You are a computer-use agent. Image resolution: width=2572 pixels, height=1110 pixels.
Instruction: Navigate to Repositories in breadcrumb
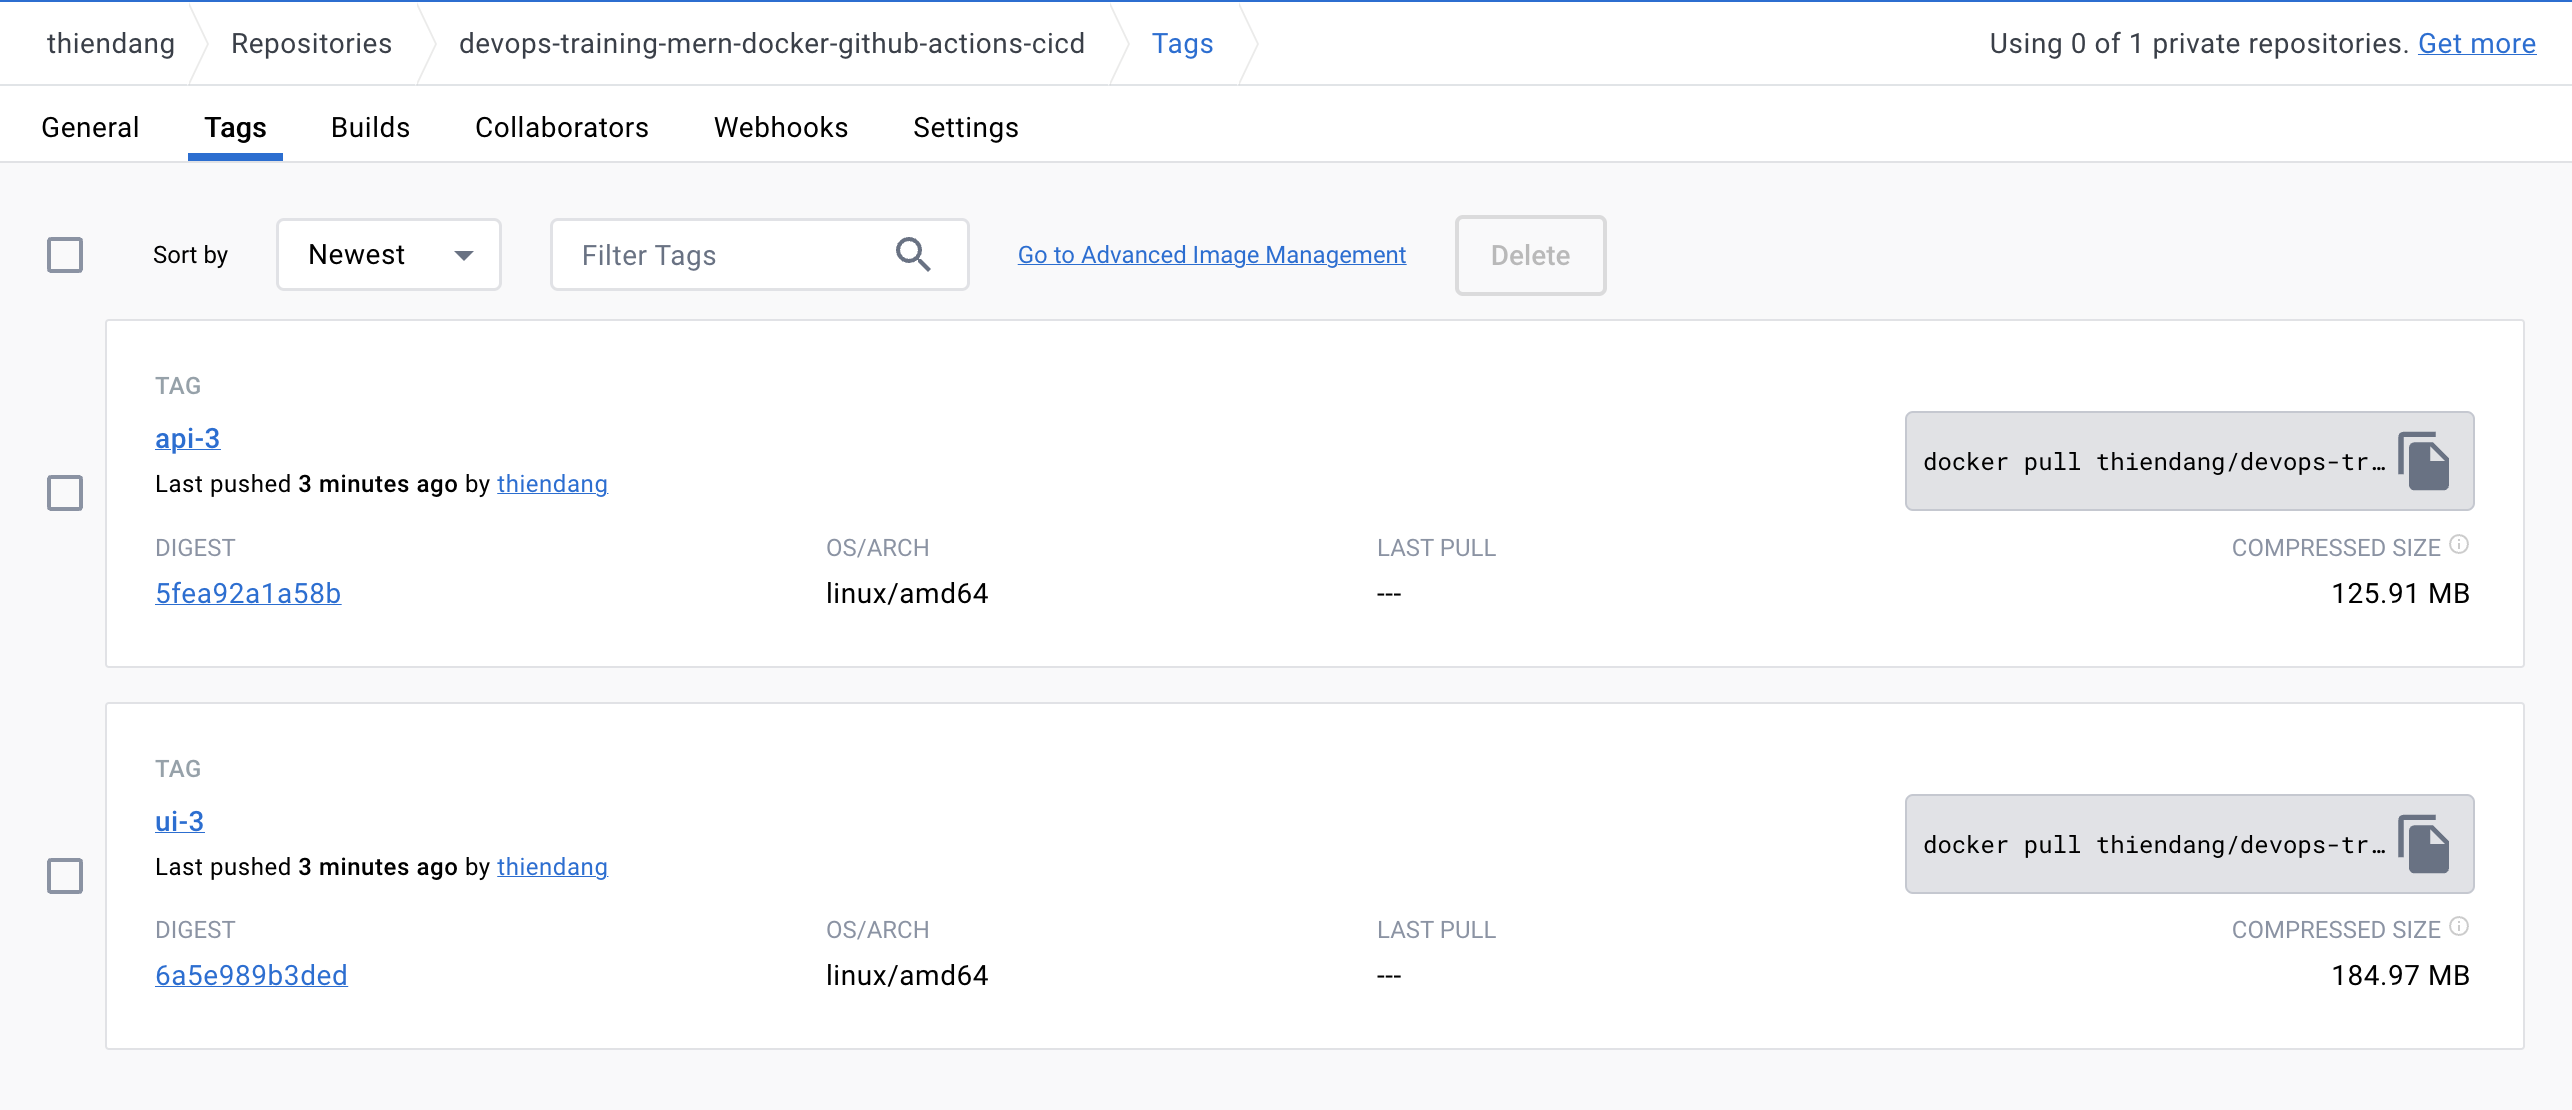pos(311,44)
